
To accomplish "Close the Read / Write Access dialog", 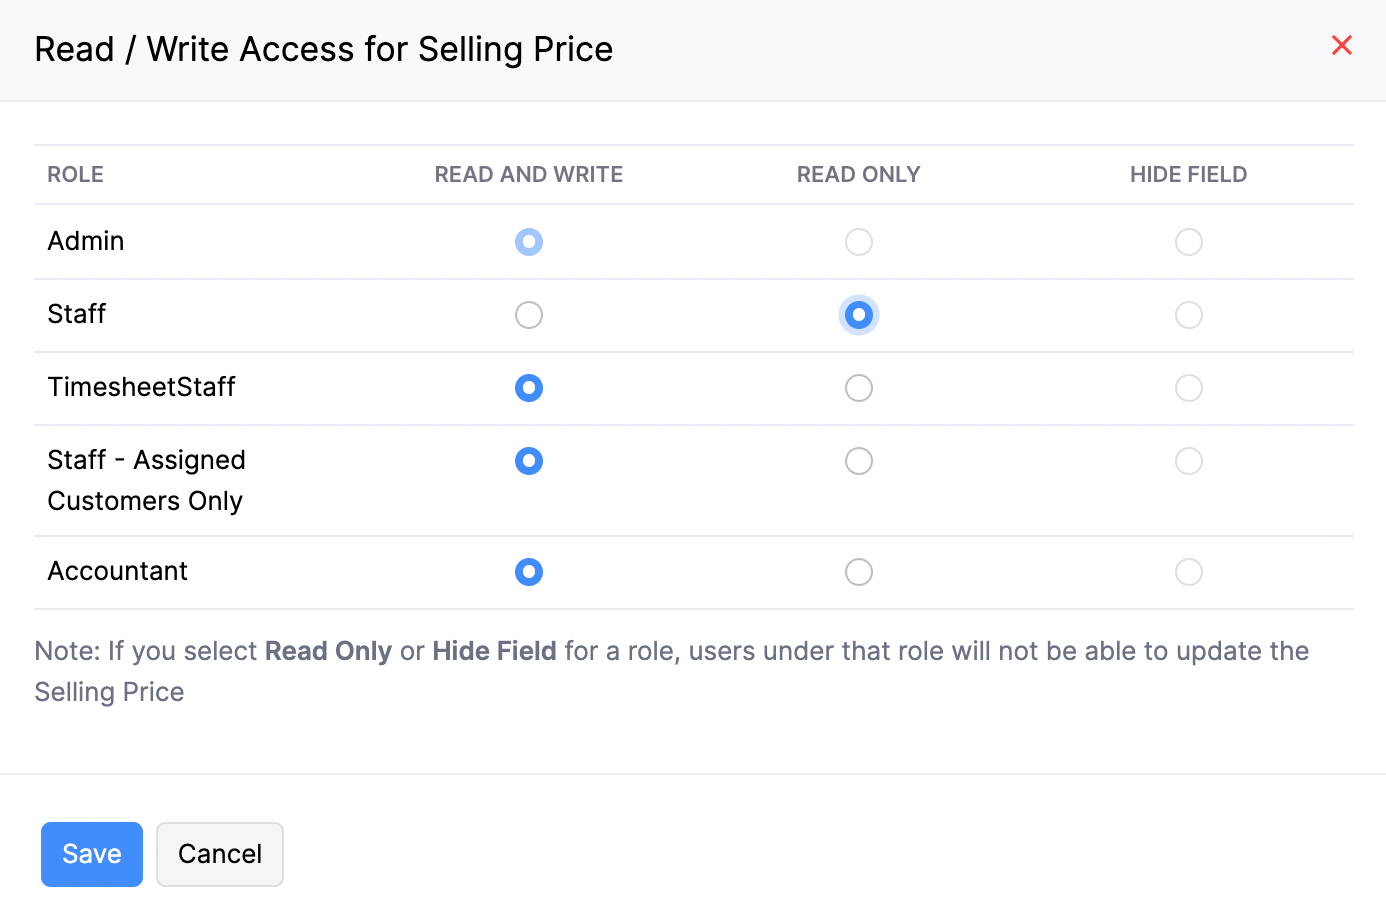I will [x=1341, y=45].
